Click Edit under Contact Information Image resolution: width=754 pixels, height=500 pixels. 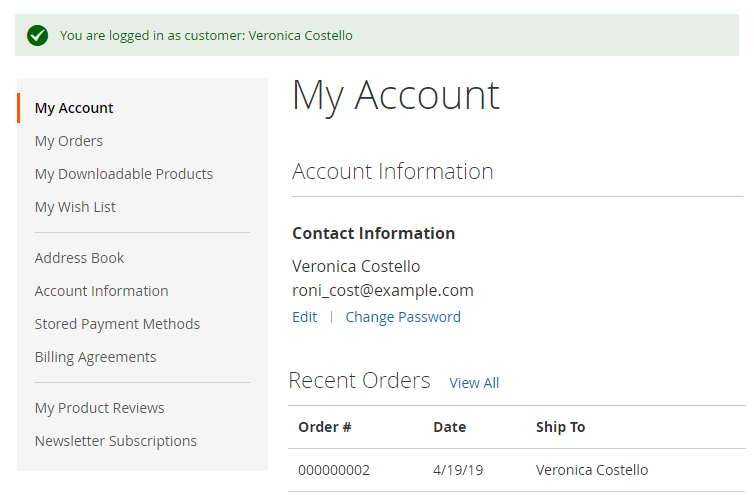pyautogui.click(x=304, y=317)
